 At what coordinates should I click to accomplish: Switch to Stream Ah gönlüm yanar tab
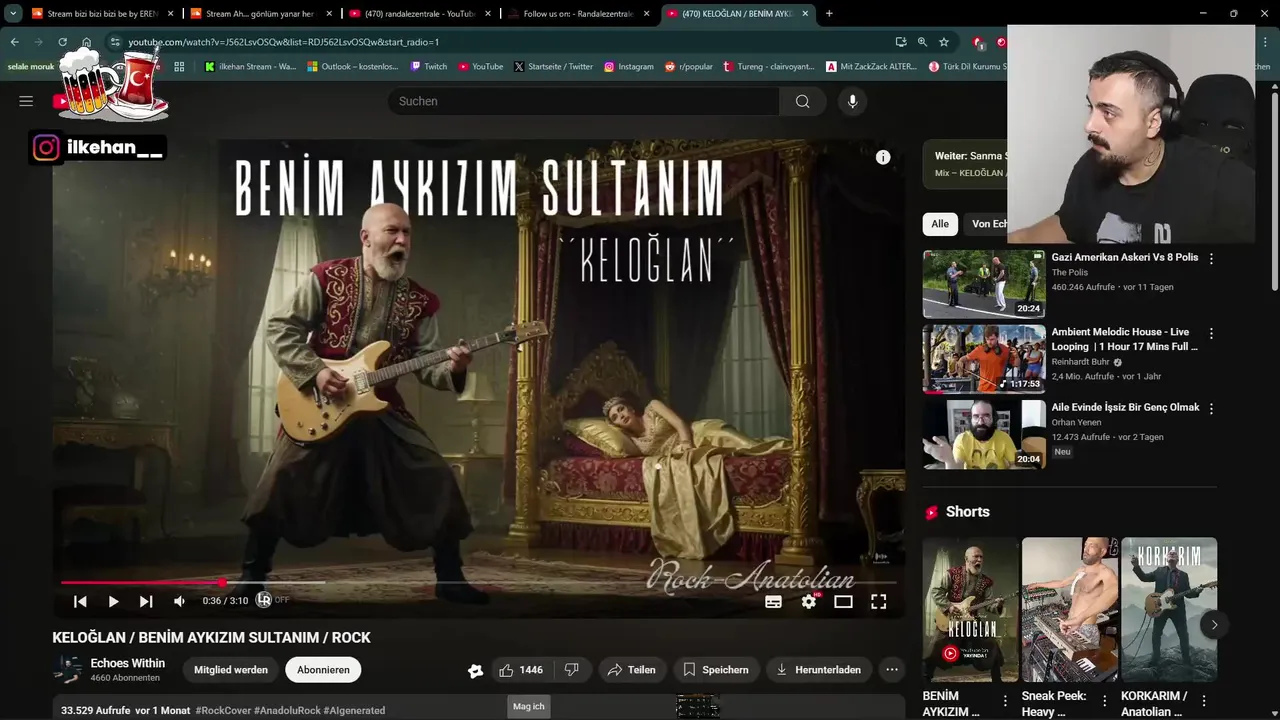[x=260, y=14]
